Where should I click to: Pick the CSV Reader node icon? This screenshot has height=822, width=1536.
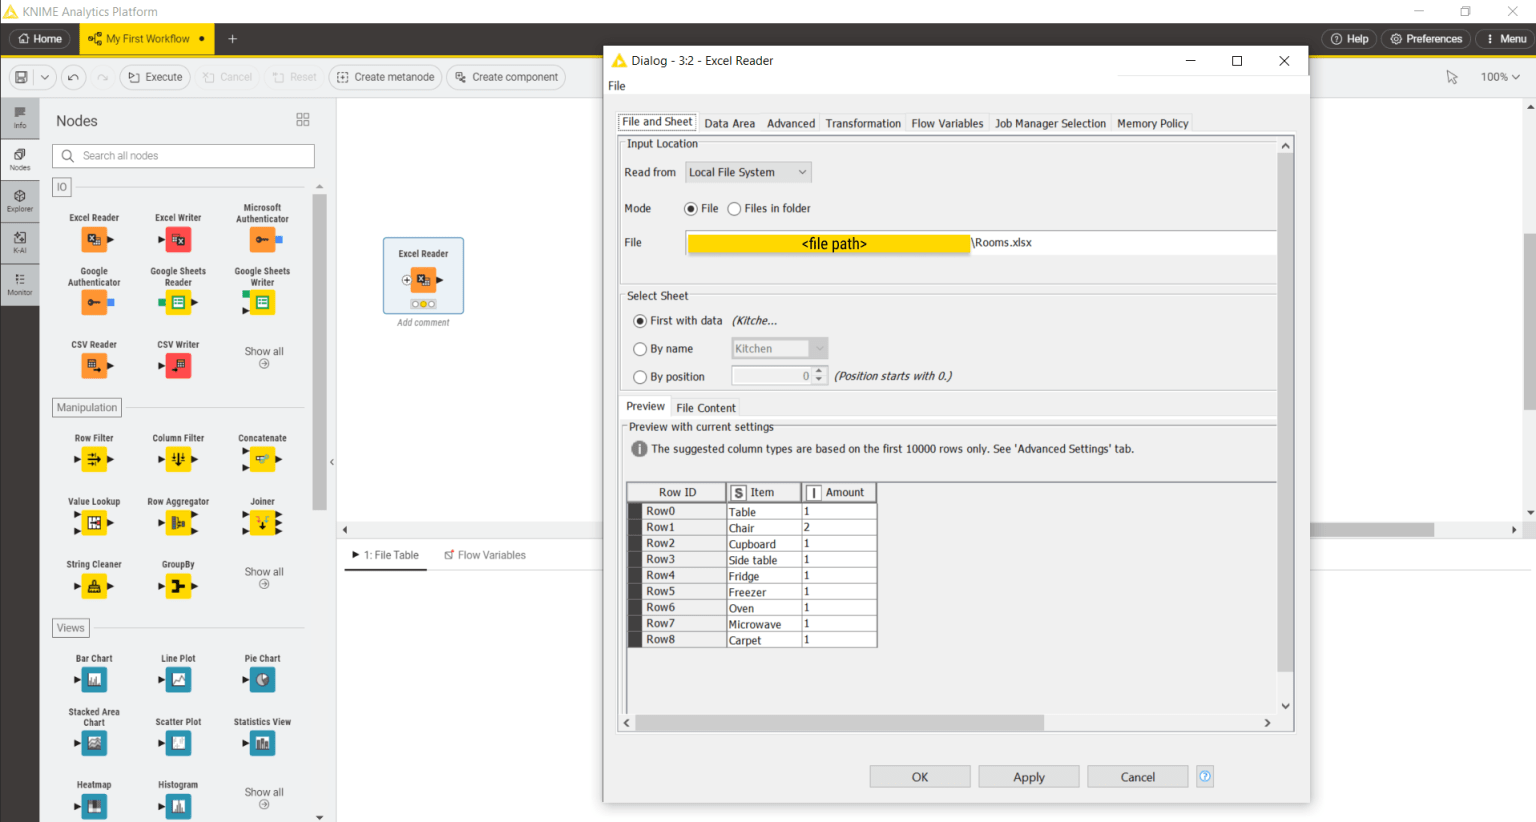tap(94, 366)
